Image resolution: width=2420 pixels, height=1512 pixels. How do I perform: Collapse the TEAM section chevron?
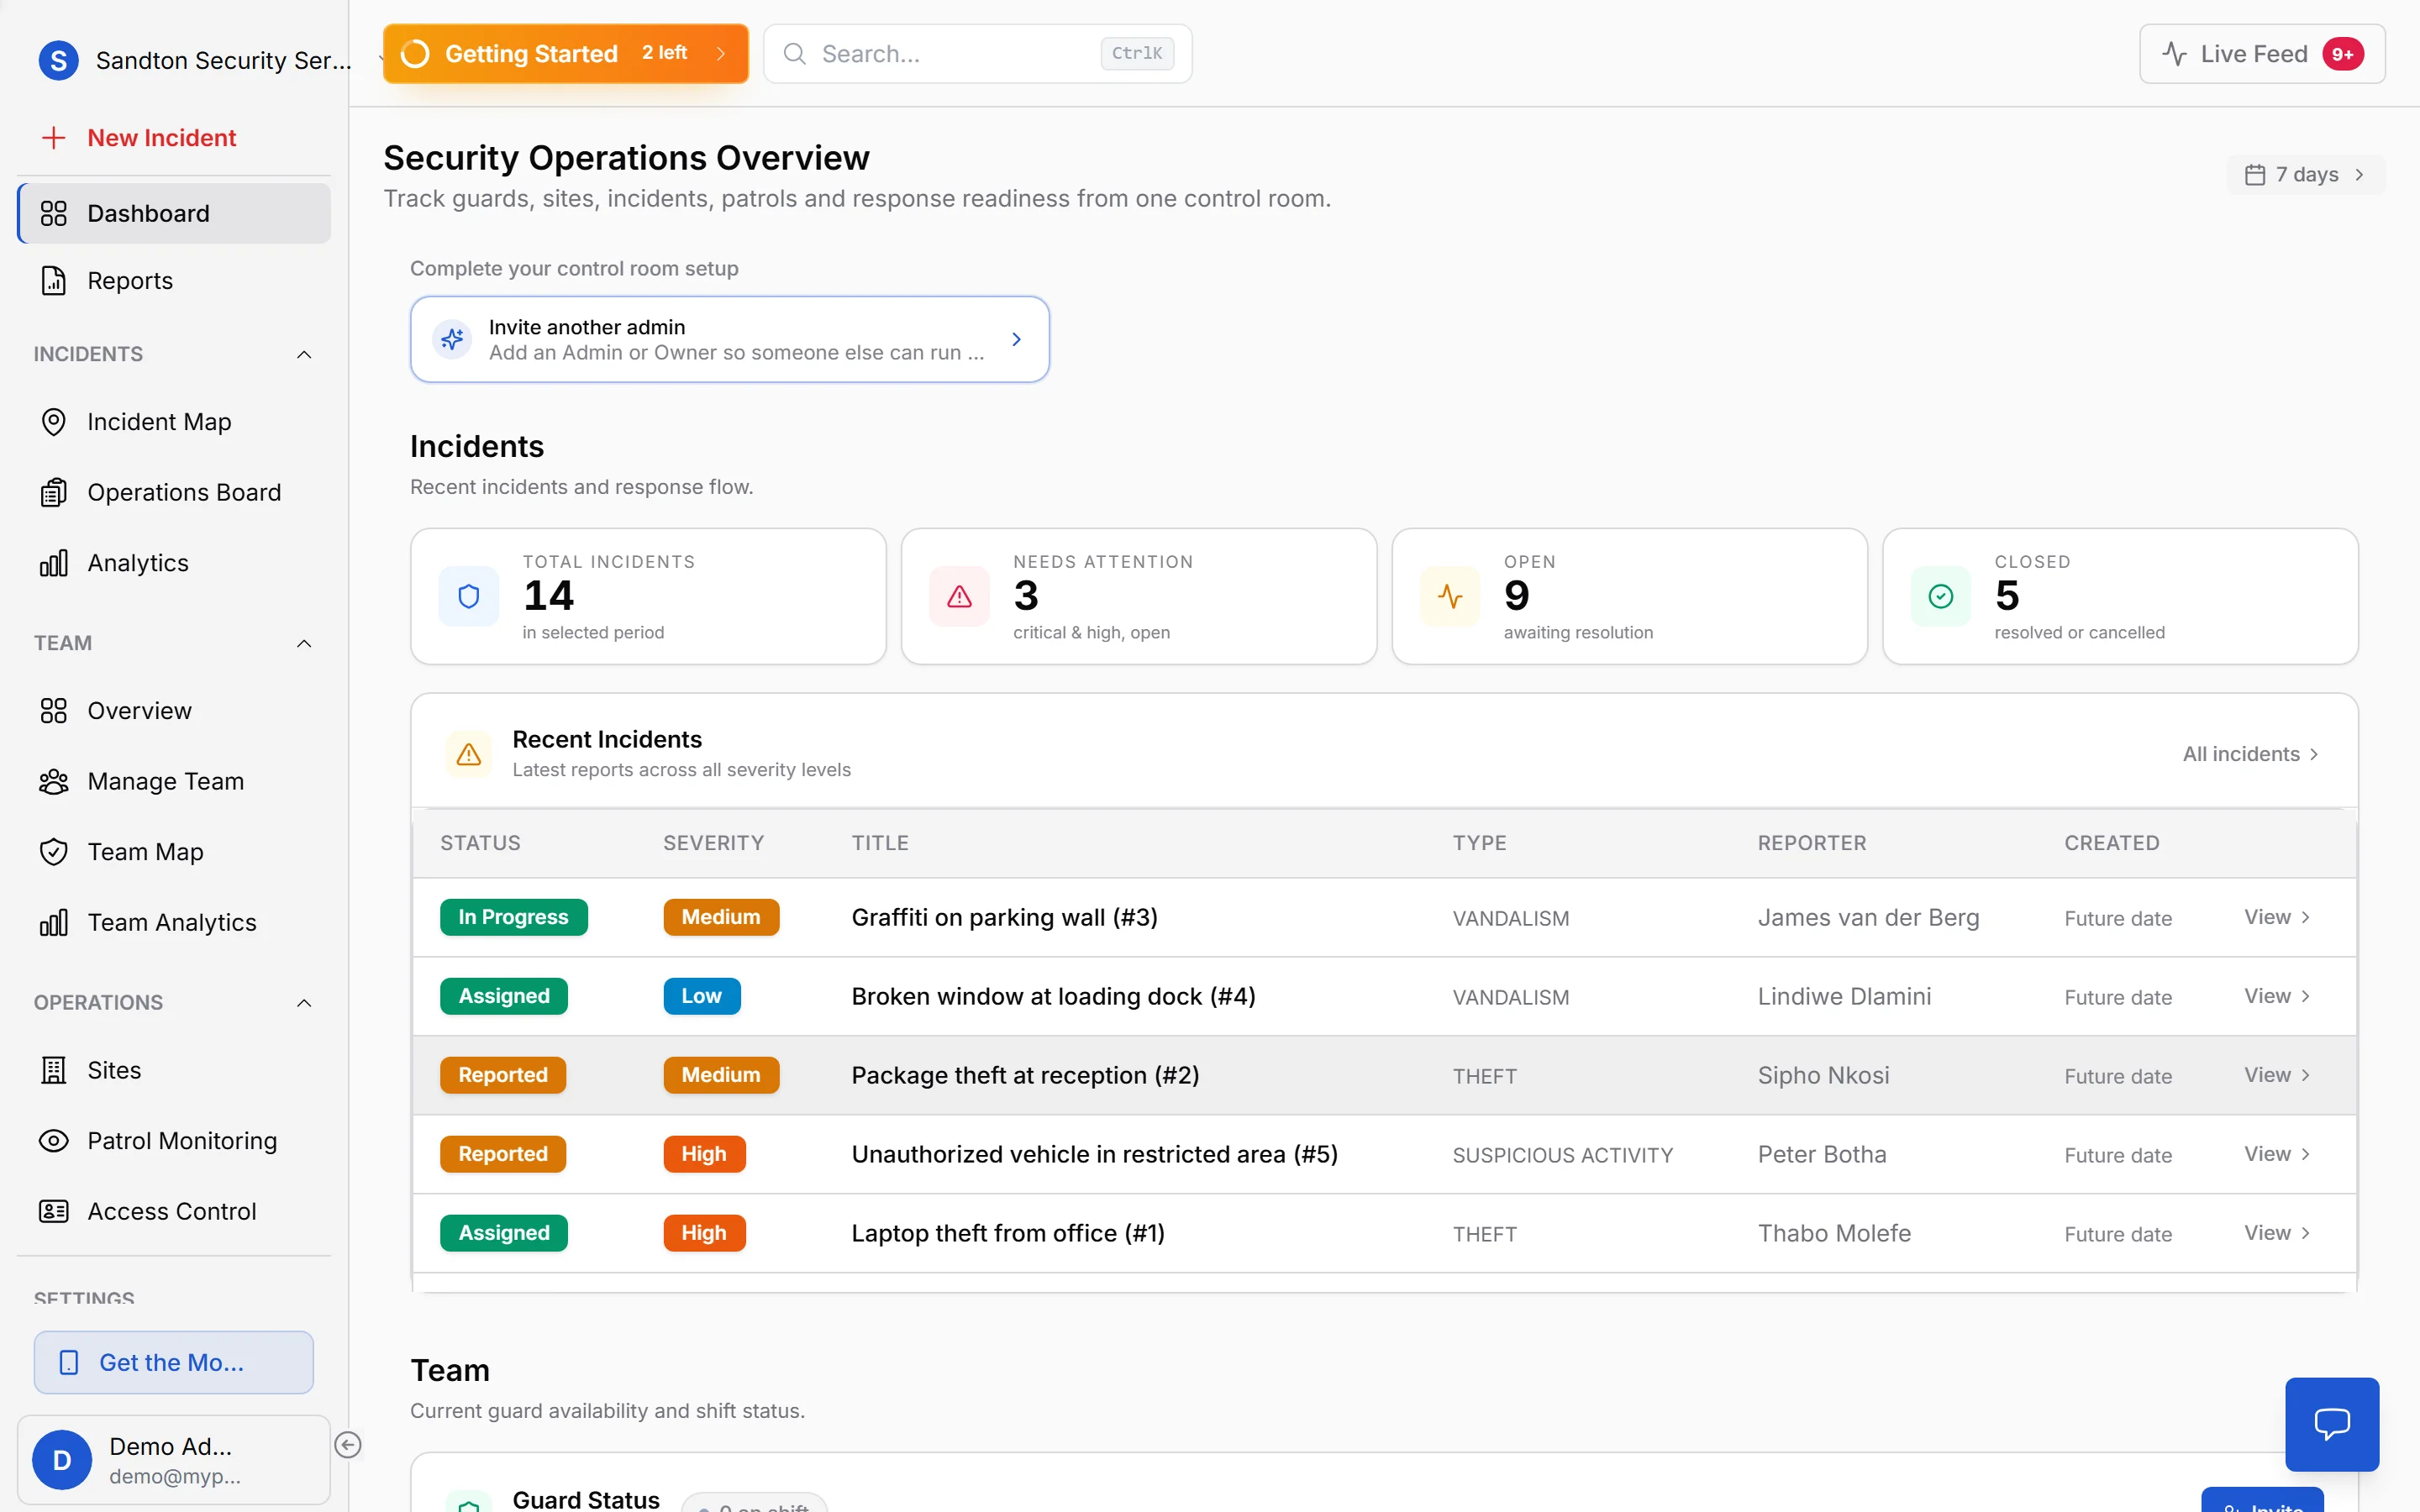[304, 643]
